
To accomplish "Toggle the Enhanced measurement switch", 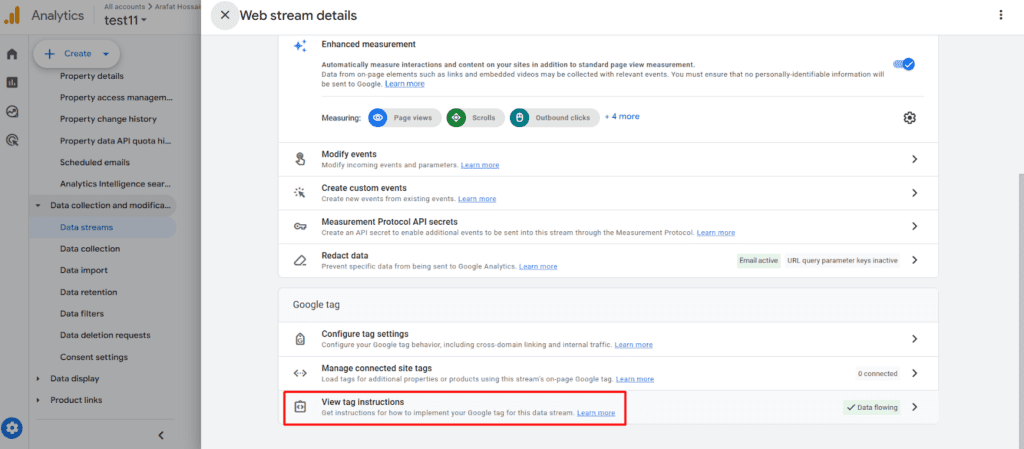I will 904,64.
